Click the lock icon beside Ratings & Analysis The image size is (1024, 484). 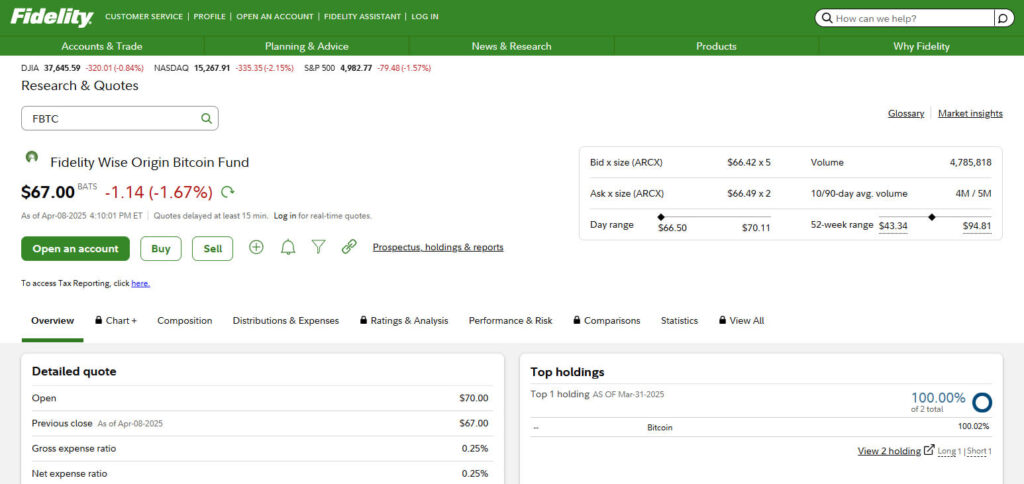pos(363,320)
